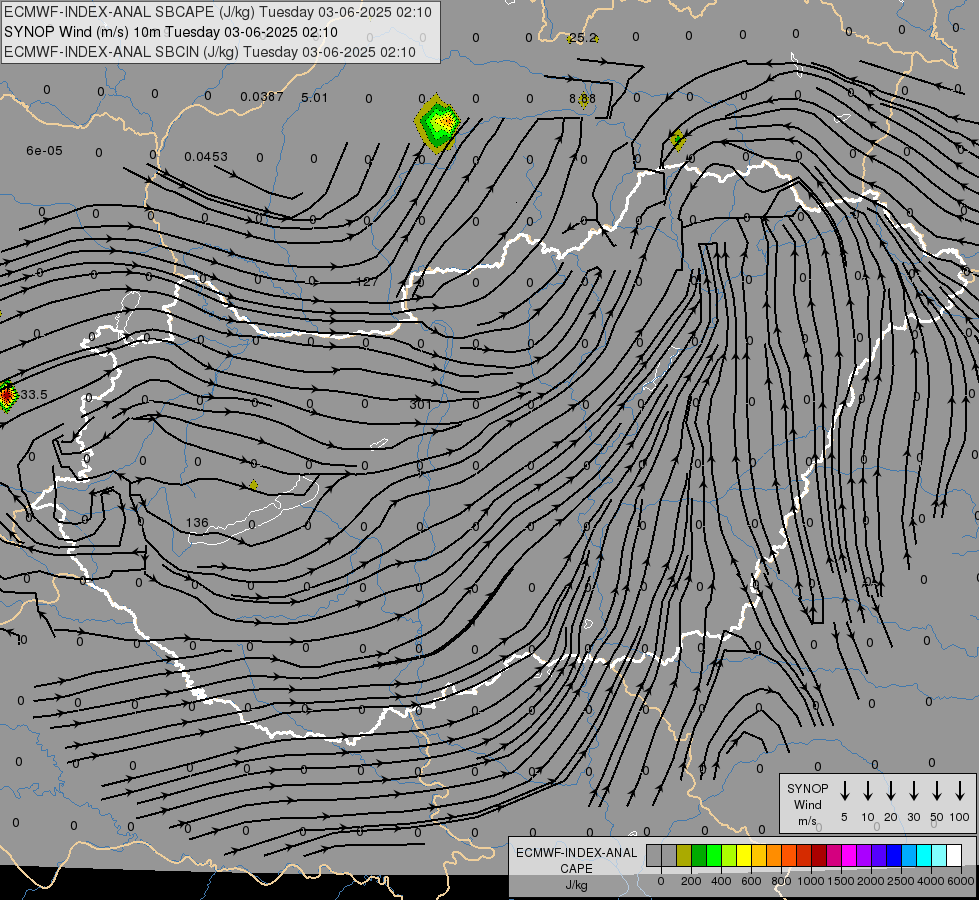This screenshot has width=979, height=900.
Task: Click the SYNOP Wind 10m title line
Action: tap(170, 32)
